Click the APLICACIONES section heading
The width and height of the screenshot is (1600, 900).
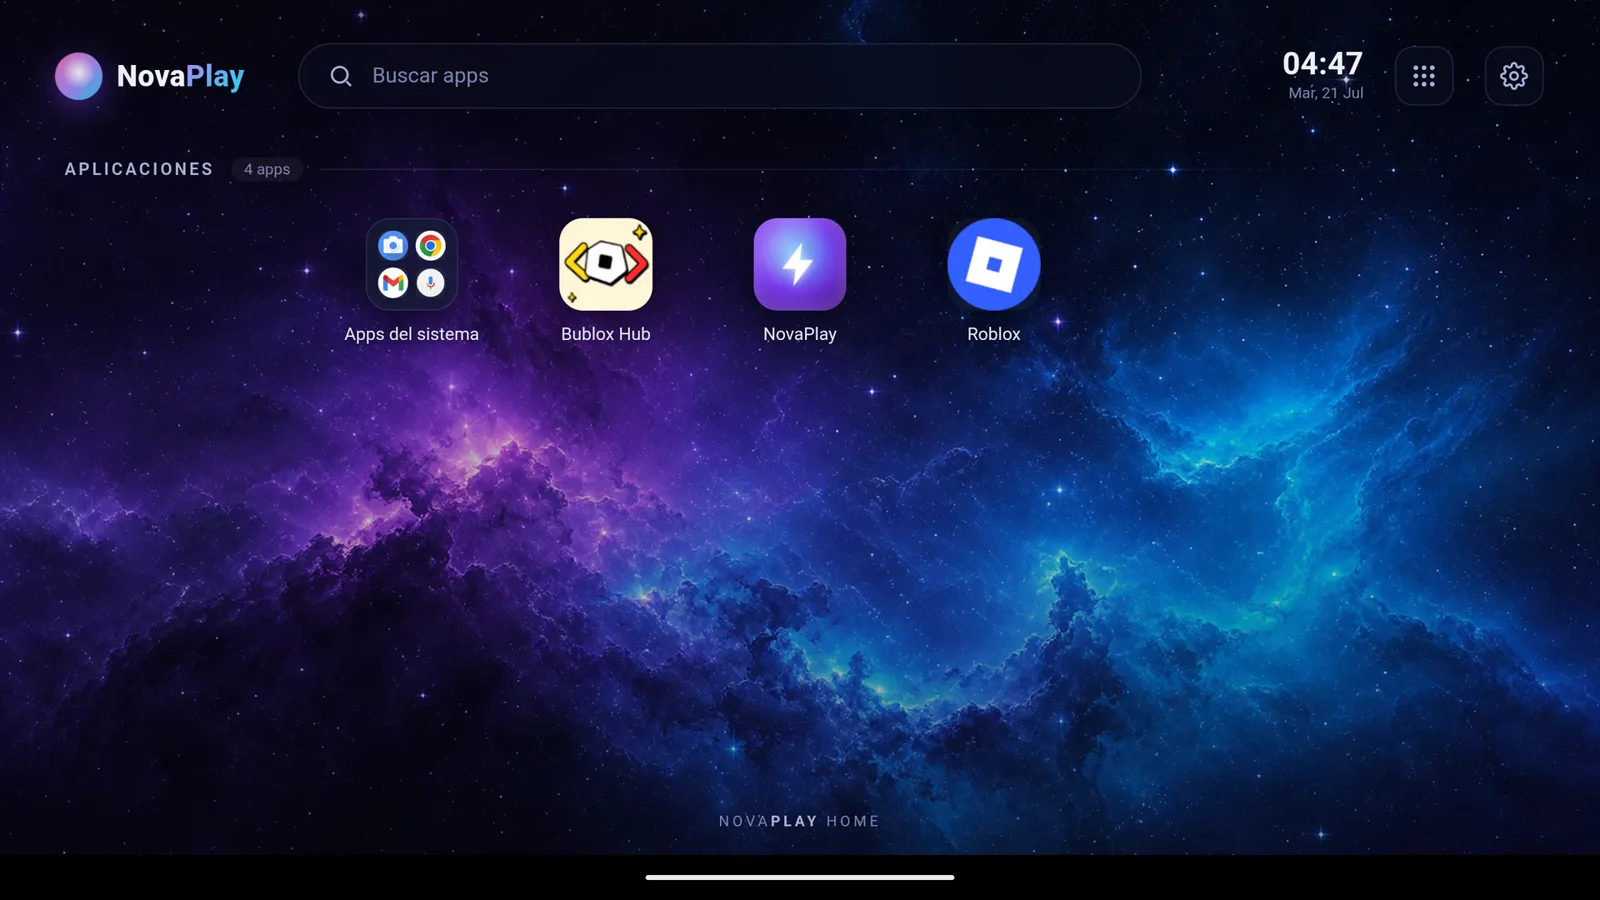tap(139, 169)
